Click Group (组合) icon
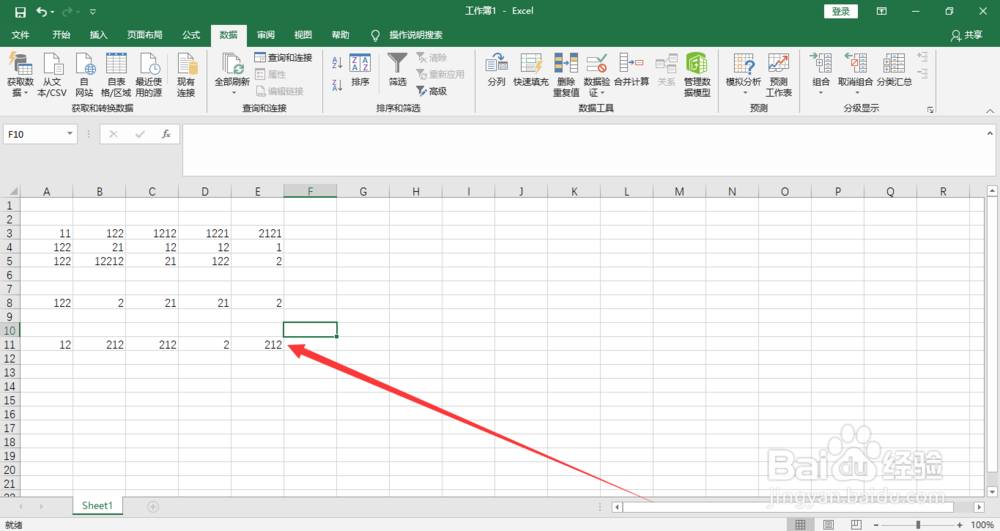Screen dimensions: 1000x531 click(x=821, y=64)
